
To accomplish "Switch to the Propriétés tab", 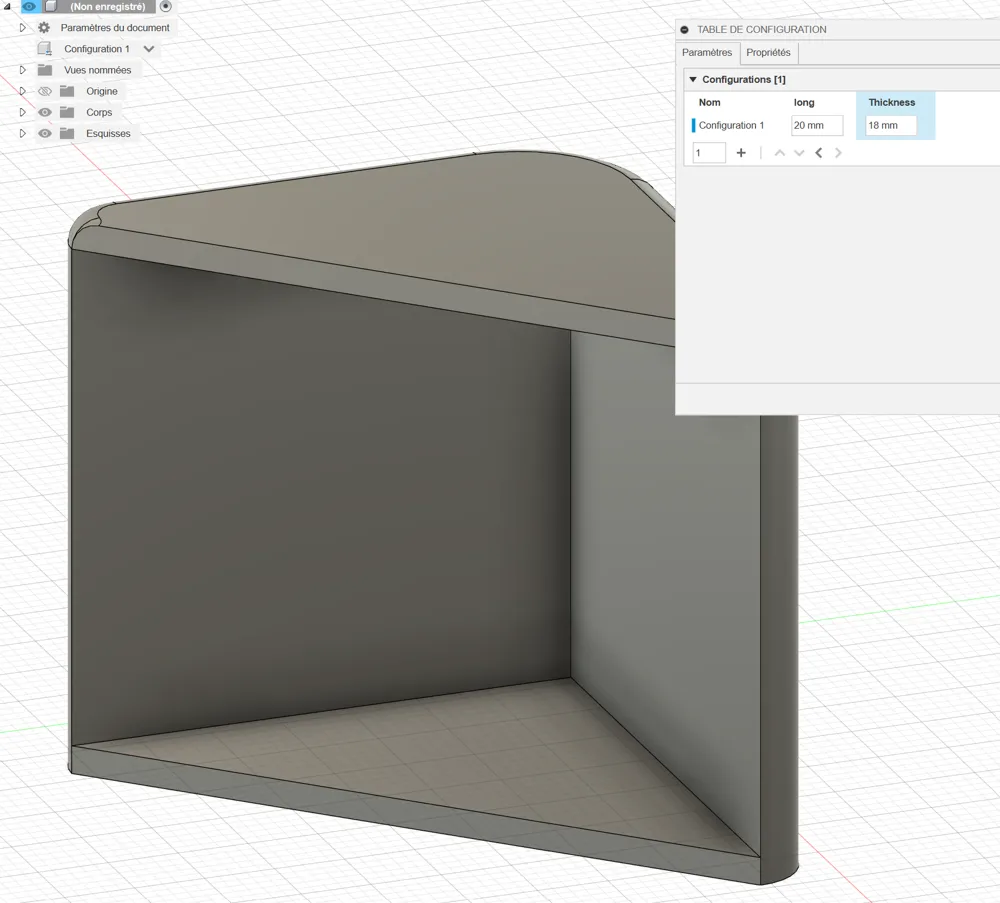I will 768,53.
